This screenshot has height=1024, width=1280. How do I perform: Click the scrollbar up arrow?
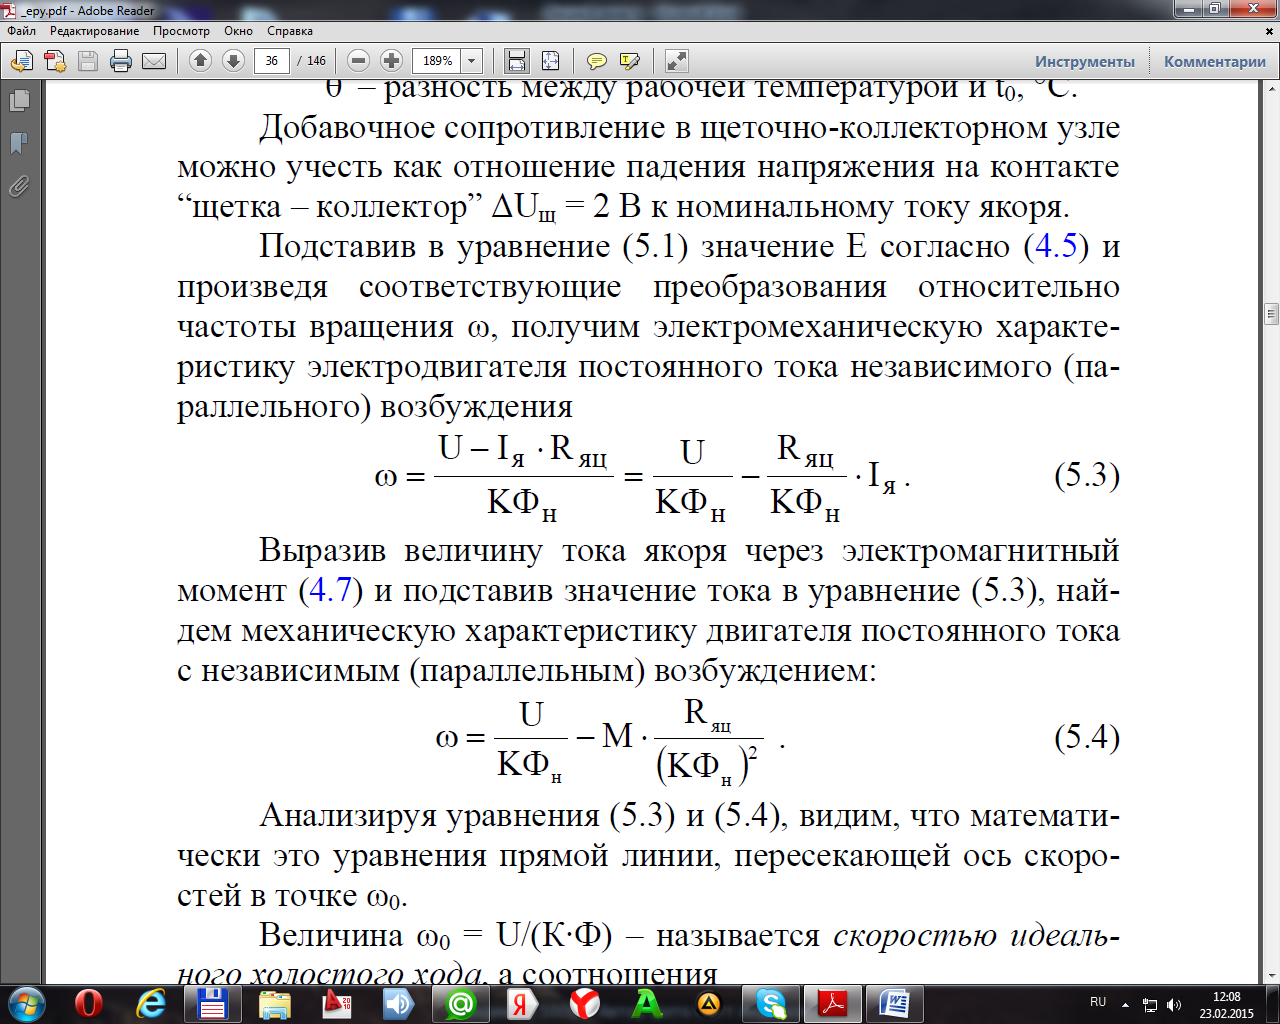coord(1271,90)
